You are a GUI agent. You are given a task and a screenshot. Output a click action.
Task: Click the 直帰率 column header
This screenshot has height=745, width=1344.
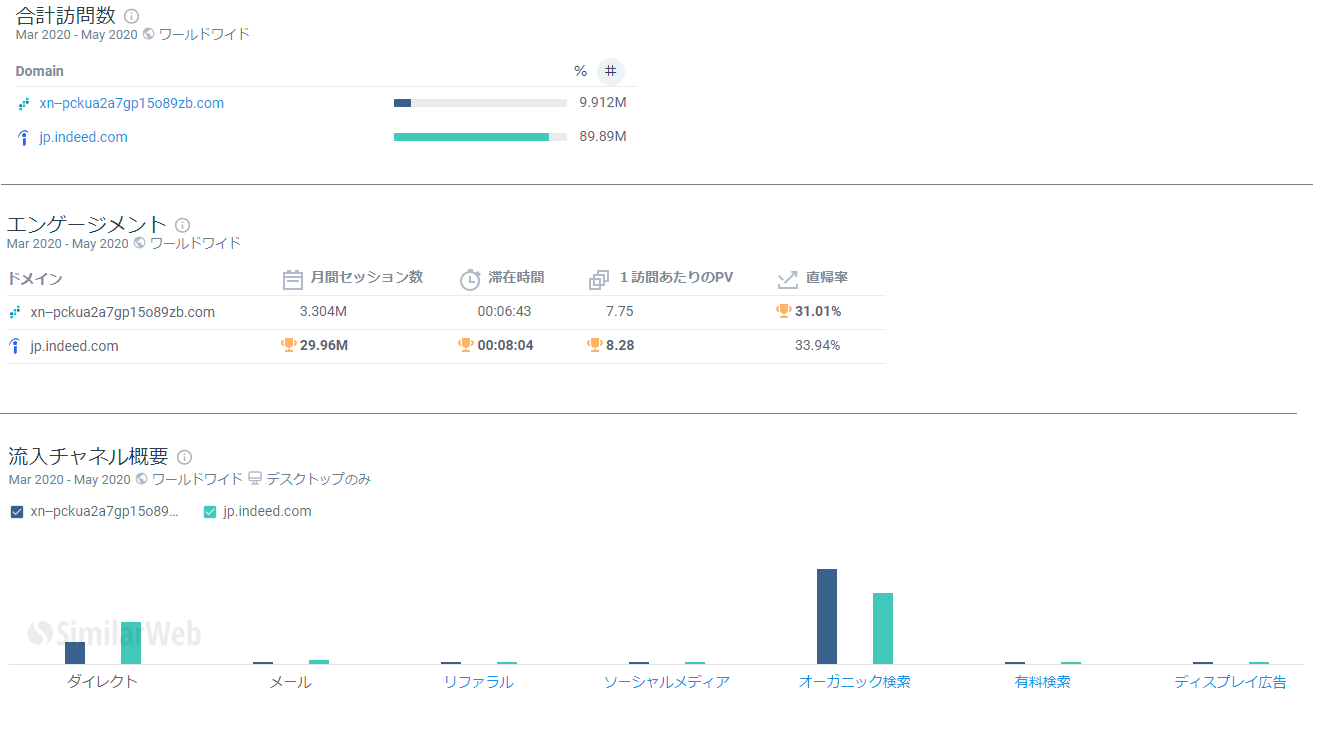pos(827,277)
